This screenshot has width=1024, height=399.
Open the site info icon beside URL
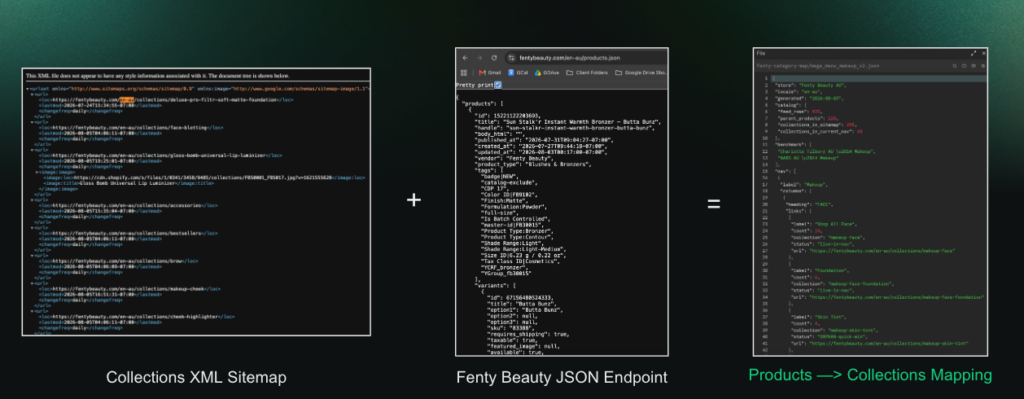pos(512,57)
